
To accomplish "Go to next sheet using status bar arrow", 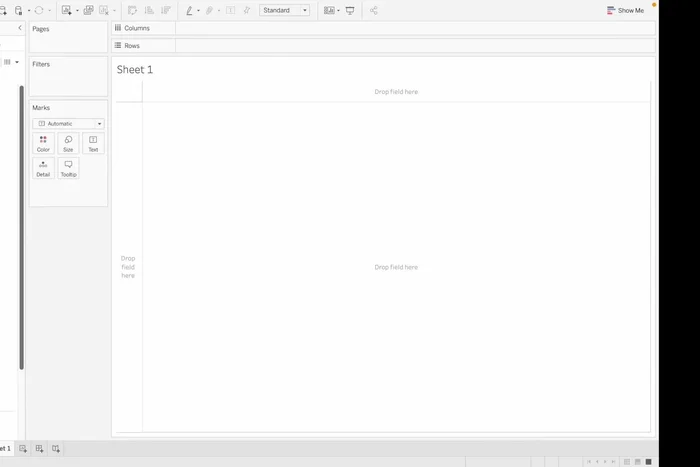I will [605, 462].
